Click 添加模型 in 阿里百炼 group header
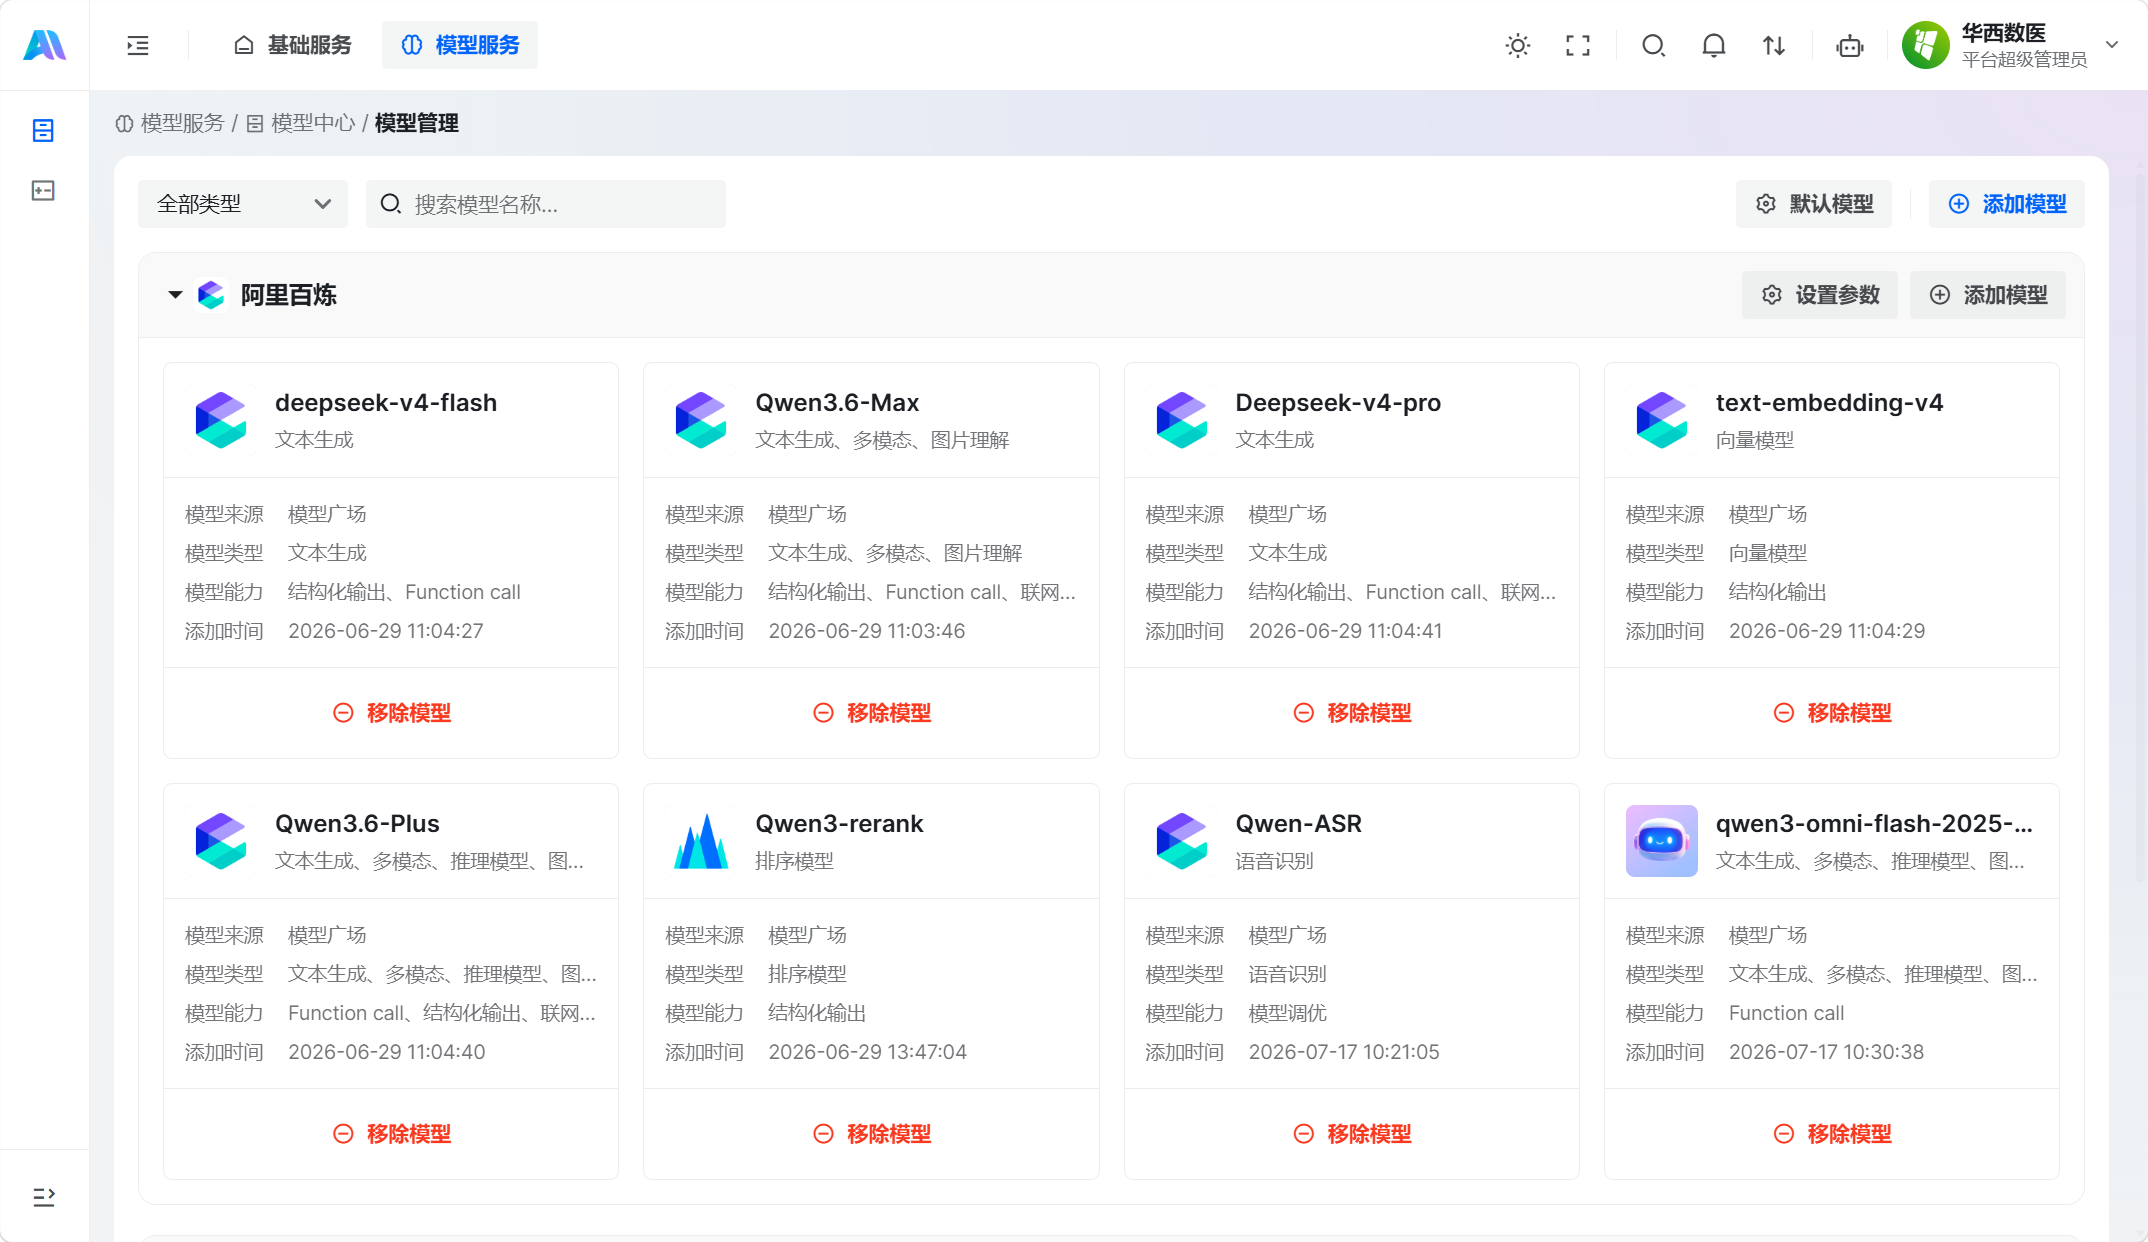2148x1242 pixels. (x=1988, y=295)
